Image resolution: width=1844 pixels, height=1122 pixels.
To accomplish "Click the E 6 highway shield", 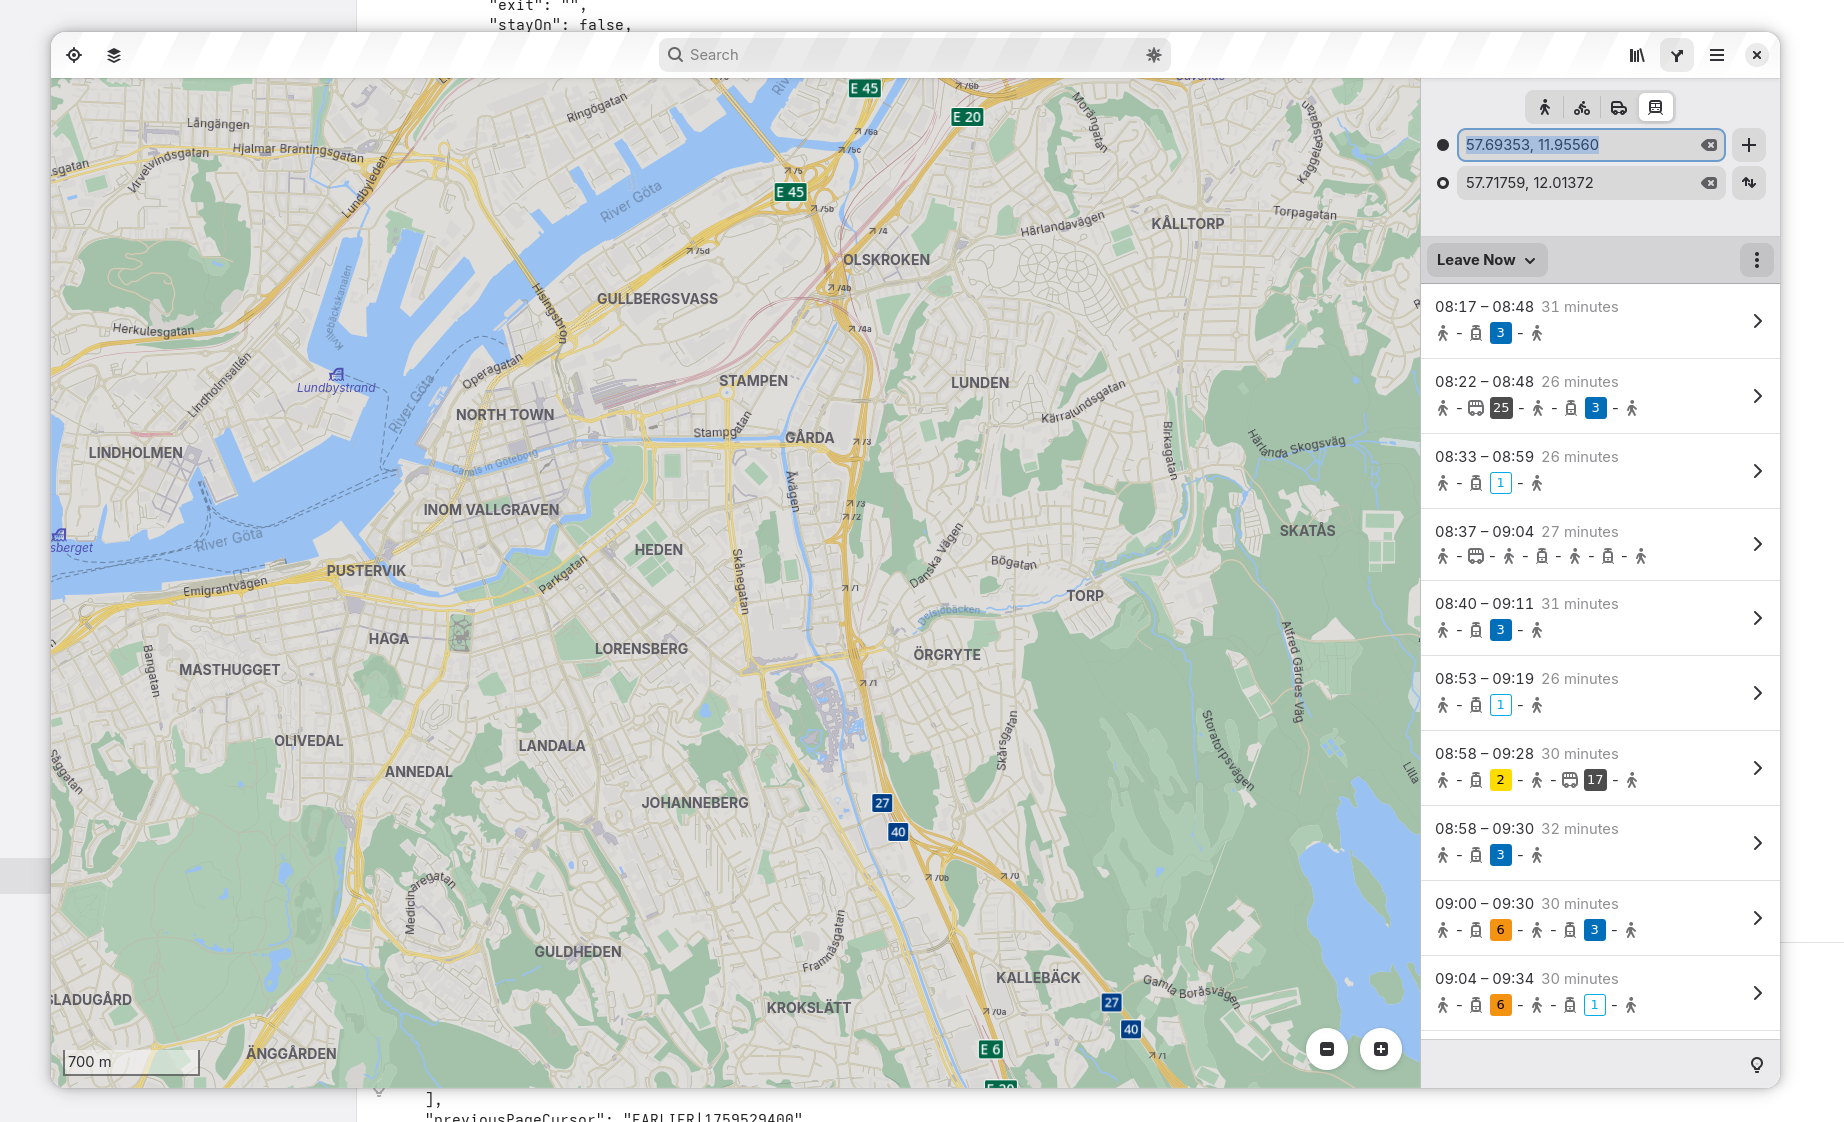I will tap(990, 1049).
